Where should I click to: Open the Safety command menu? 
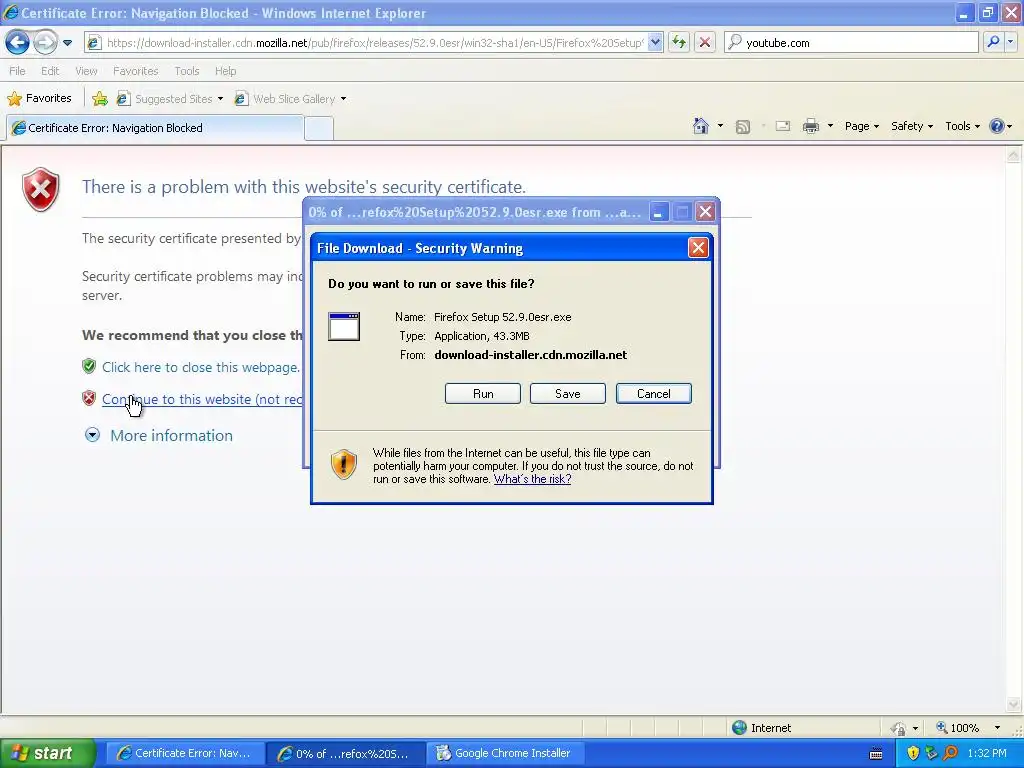(x=912, y=126)
